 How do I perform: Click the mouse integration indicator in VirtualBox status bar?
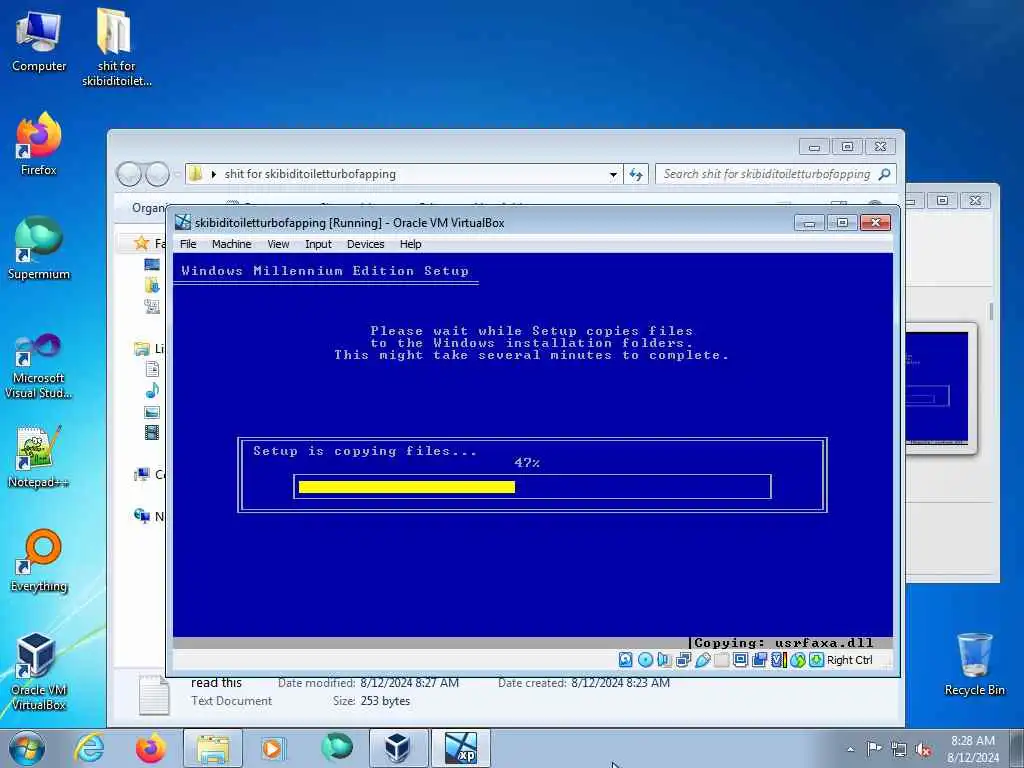797,660
